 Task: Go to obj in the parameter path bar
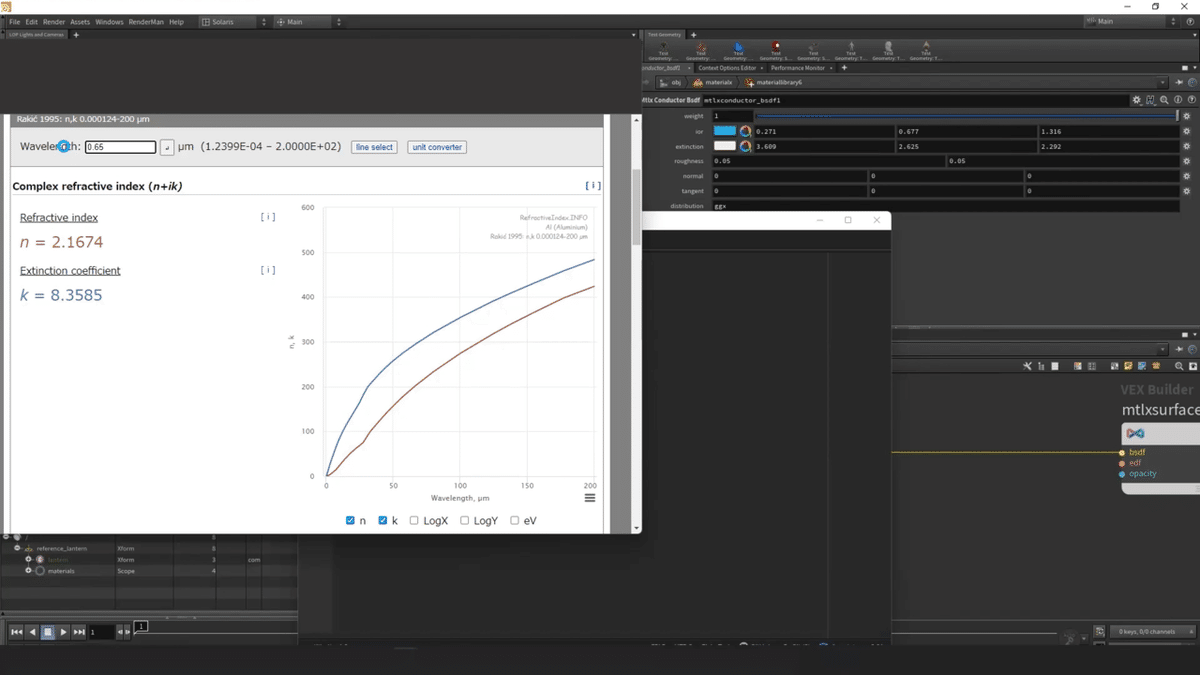(669, 82)
